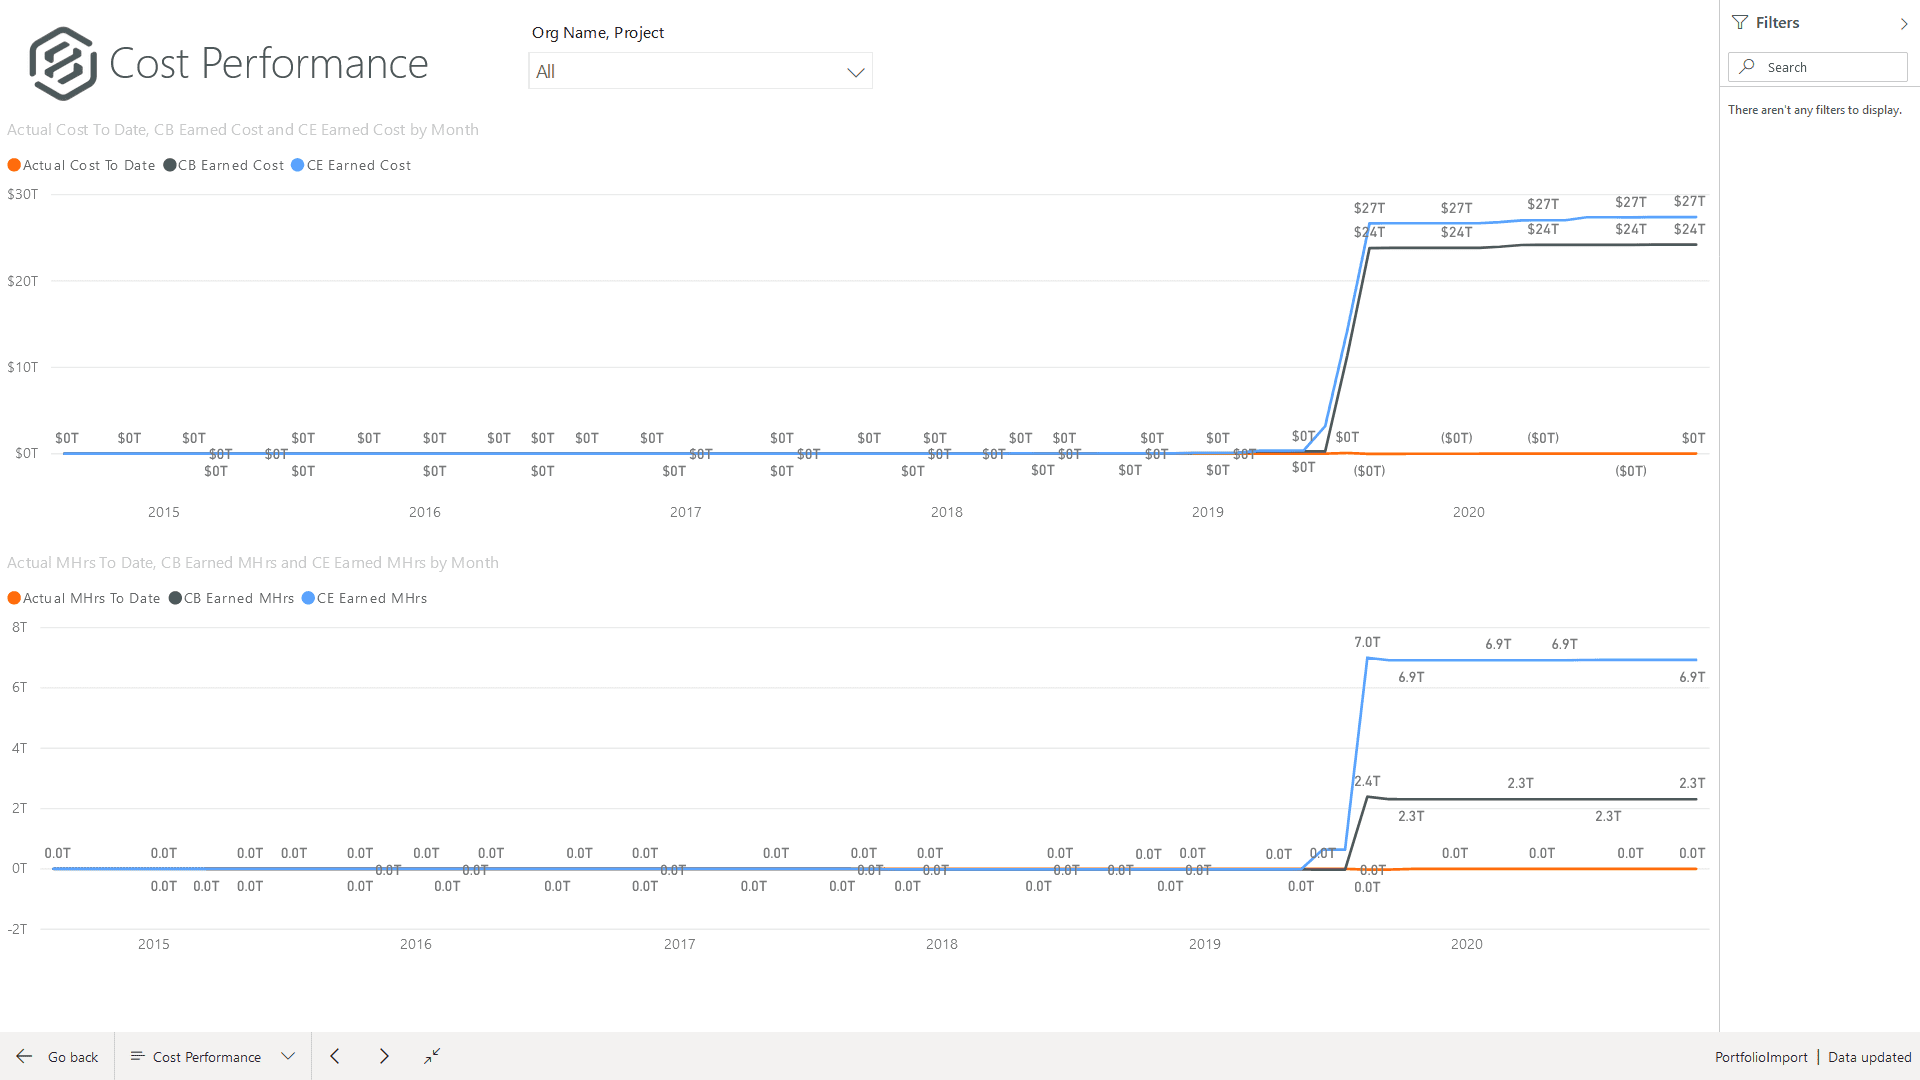Screen dimensions: 1920x1080
Task: Expand the page navigator chevron
Action: pyautogui.click(x=288, y=1056)
